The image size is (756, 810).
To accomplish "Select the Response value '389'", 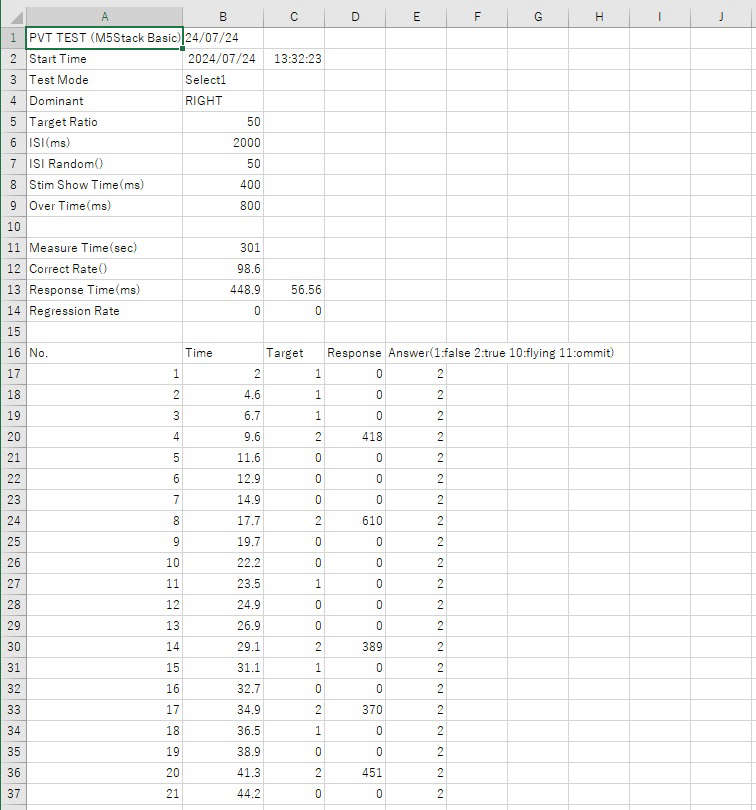I will pyautogui.click(x=355, y=647).
